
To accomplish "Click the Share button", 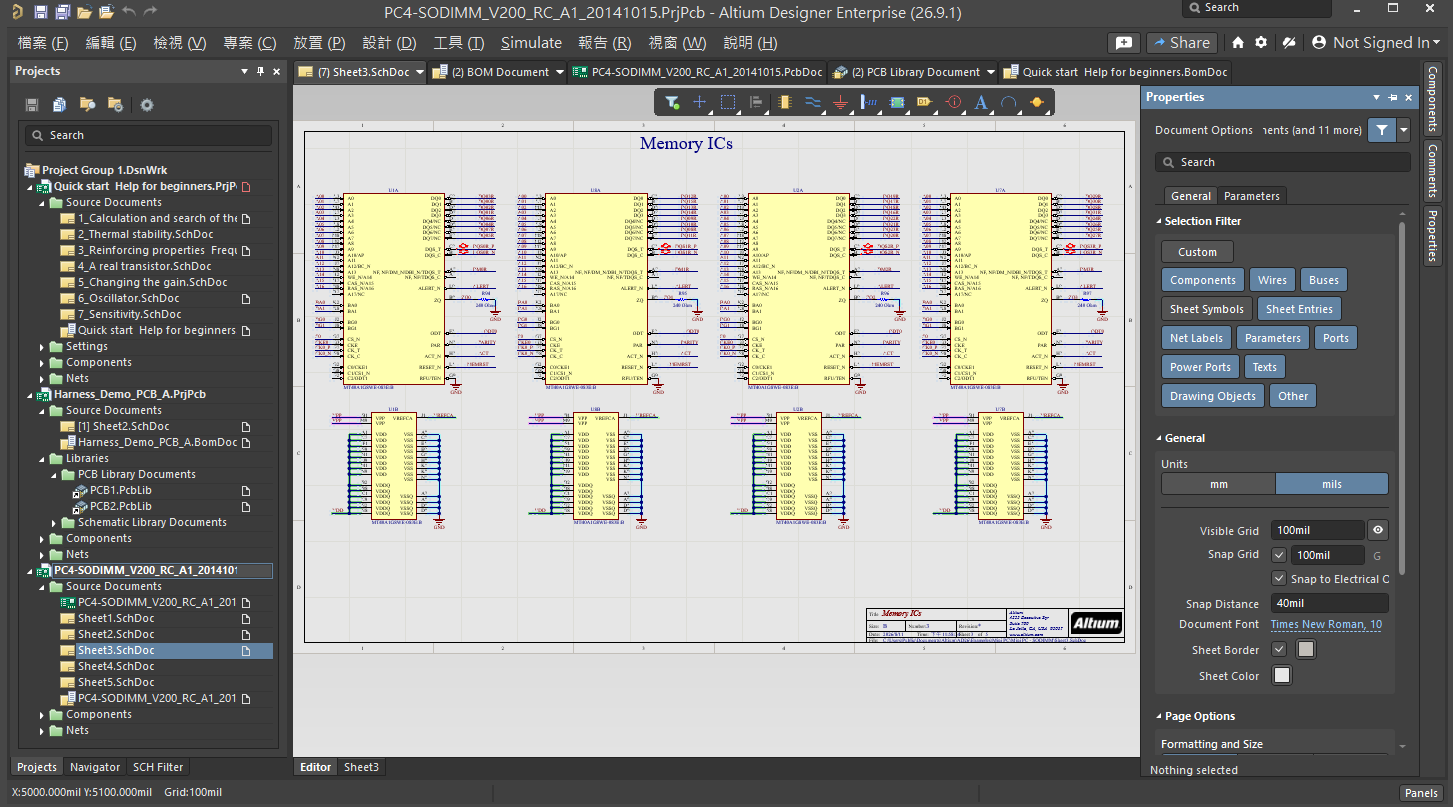I will coord(1180,43).
